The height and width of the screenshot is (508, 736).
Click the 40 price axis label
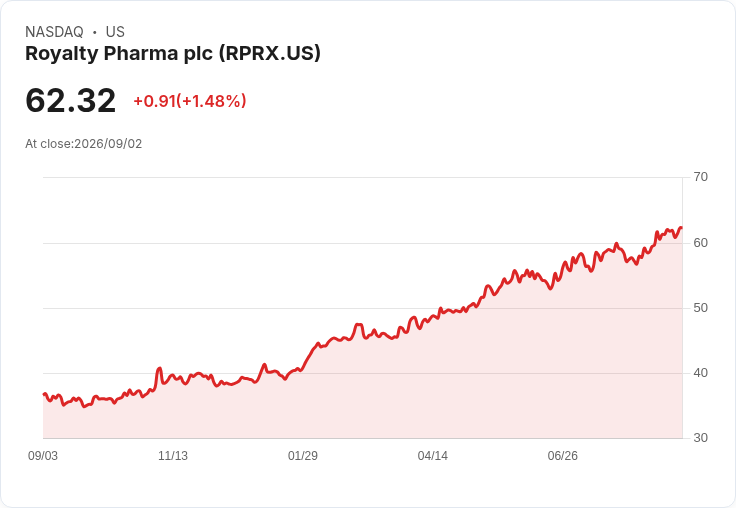[700, 373]
